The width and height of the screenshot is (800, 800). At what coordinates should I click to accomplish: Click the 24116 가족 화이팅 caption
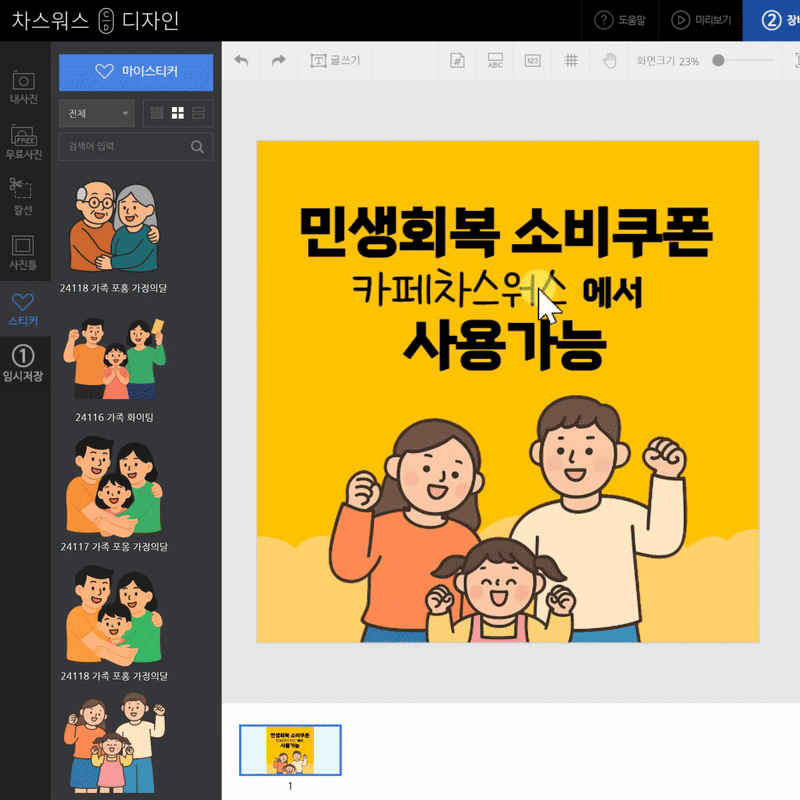click(114, 417)
